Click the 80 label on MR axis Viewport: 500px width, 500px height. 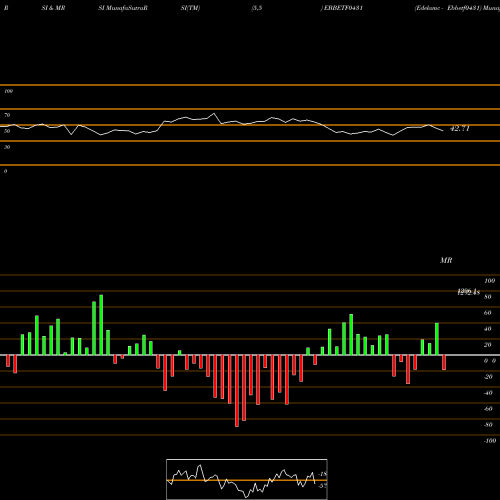(488, 297)
